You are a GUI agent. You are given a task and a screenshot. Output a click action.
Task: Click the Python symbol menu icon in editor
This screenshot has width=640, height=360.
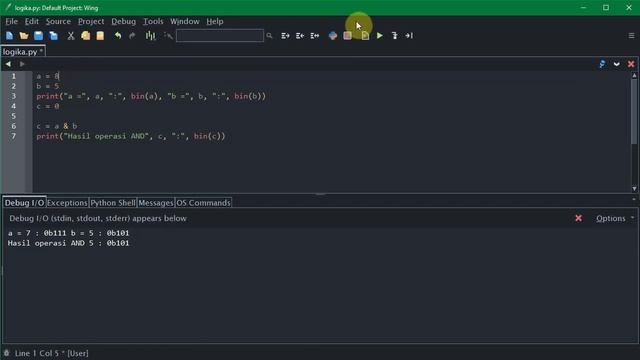pos(602,64)
